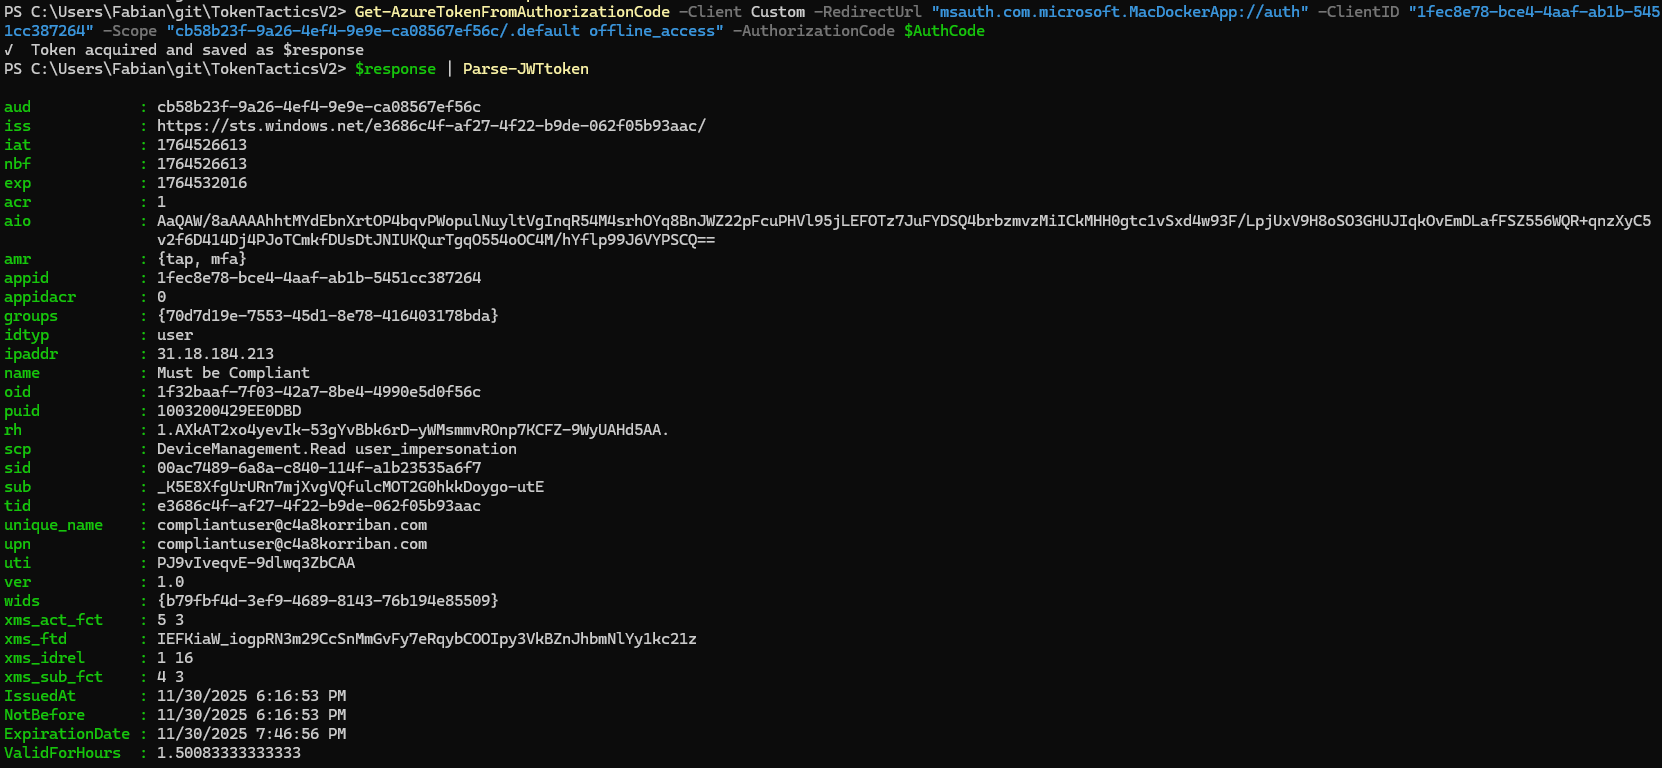Click the name value "Must be Compliant"
Image resolution: width=1662 pixels, height=768 pixels.
233,373
